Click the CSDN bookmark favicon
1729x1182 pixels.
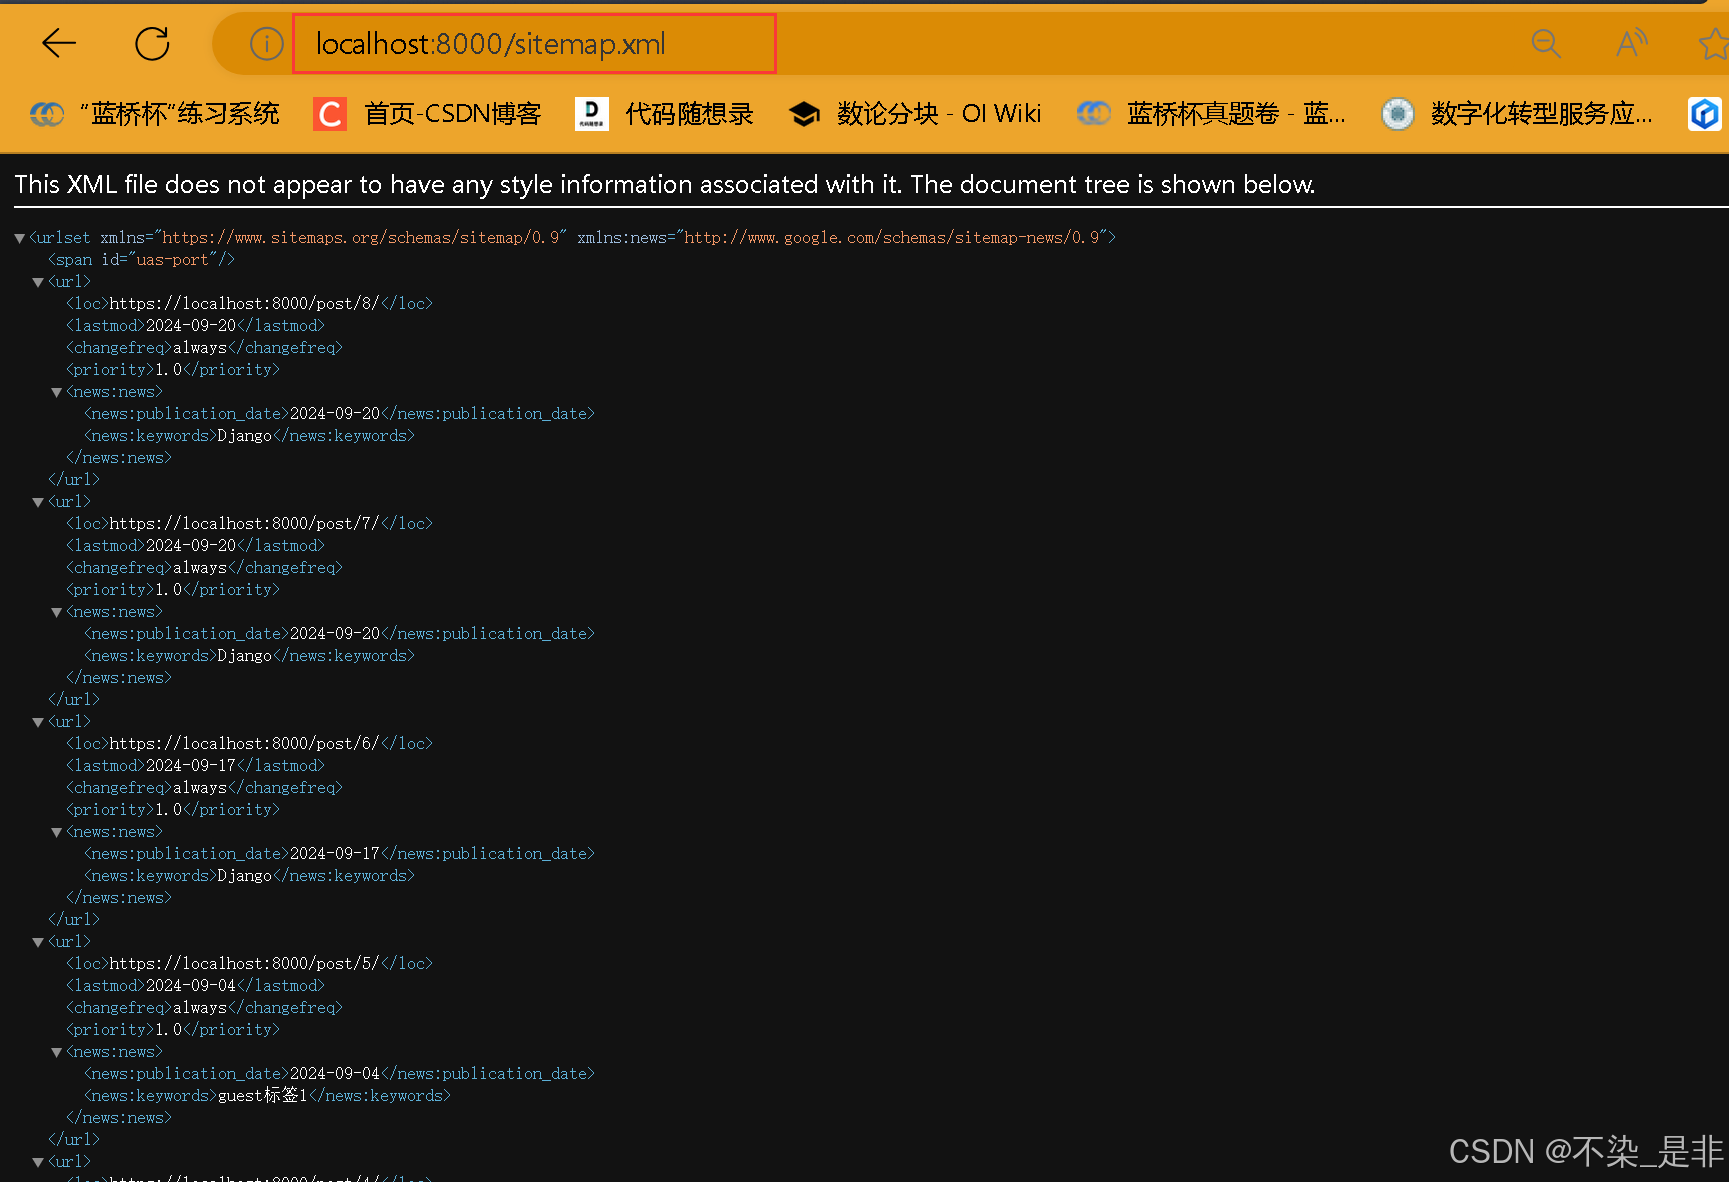click(330, 114)
